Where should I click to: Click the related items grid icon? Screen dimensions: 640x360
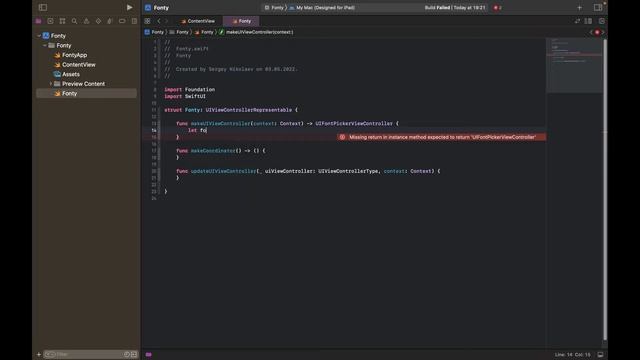147,21
